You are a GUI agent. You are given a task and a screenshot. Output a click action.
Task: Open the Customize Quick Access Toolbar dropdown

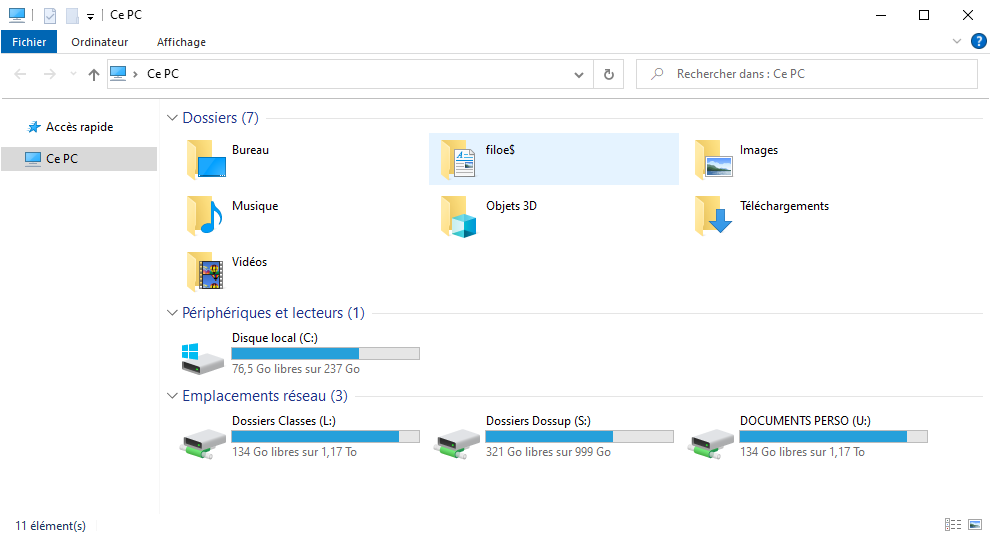point(90,16)
